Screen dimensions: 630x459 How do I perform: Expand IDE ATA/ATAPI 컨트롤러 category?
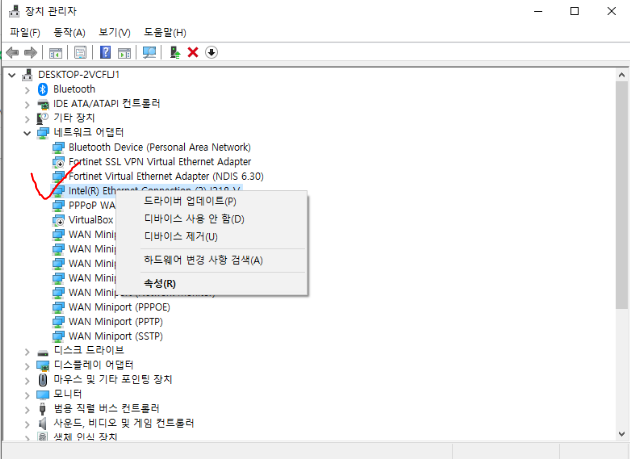27,105
